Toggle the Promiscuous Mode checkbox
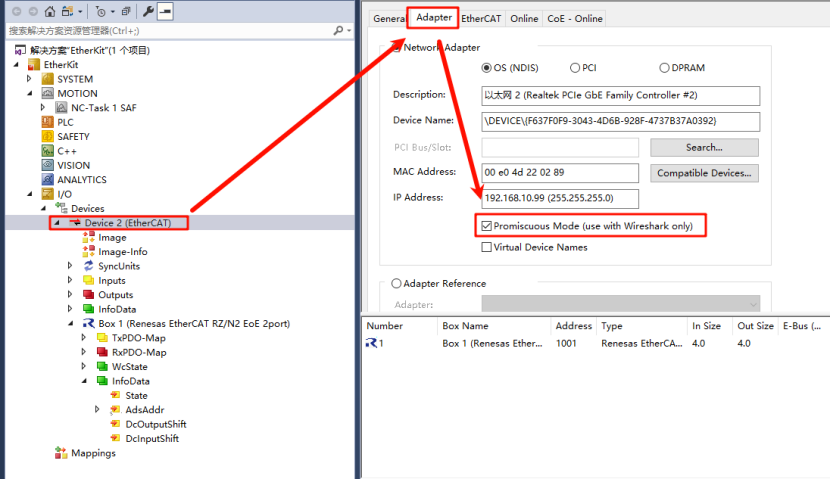This screenshot has height=480, width=830. [x=486, y=226]
